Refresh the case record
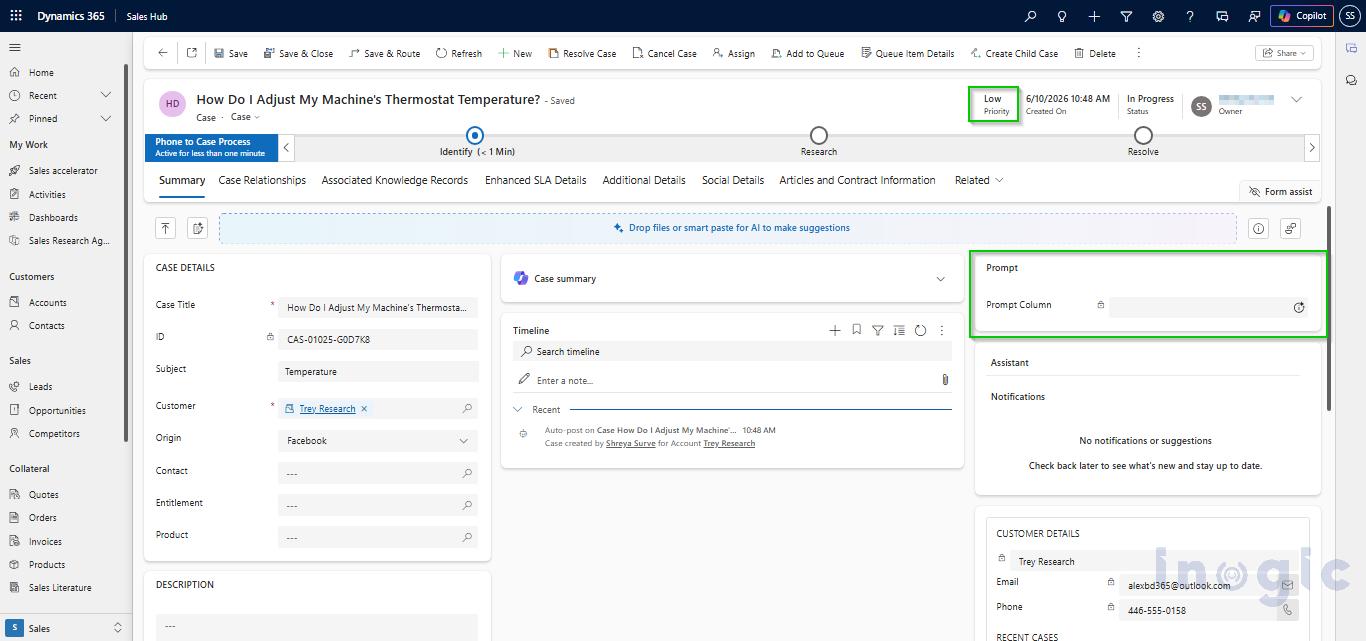 point(459,53)
